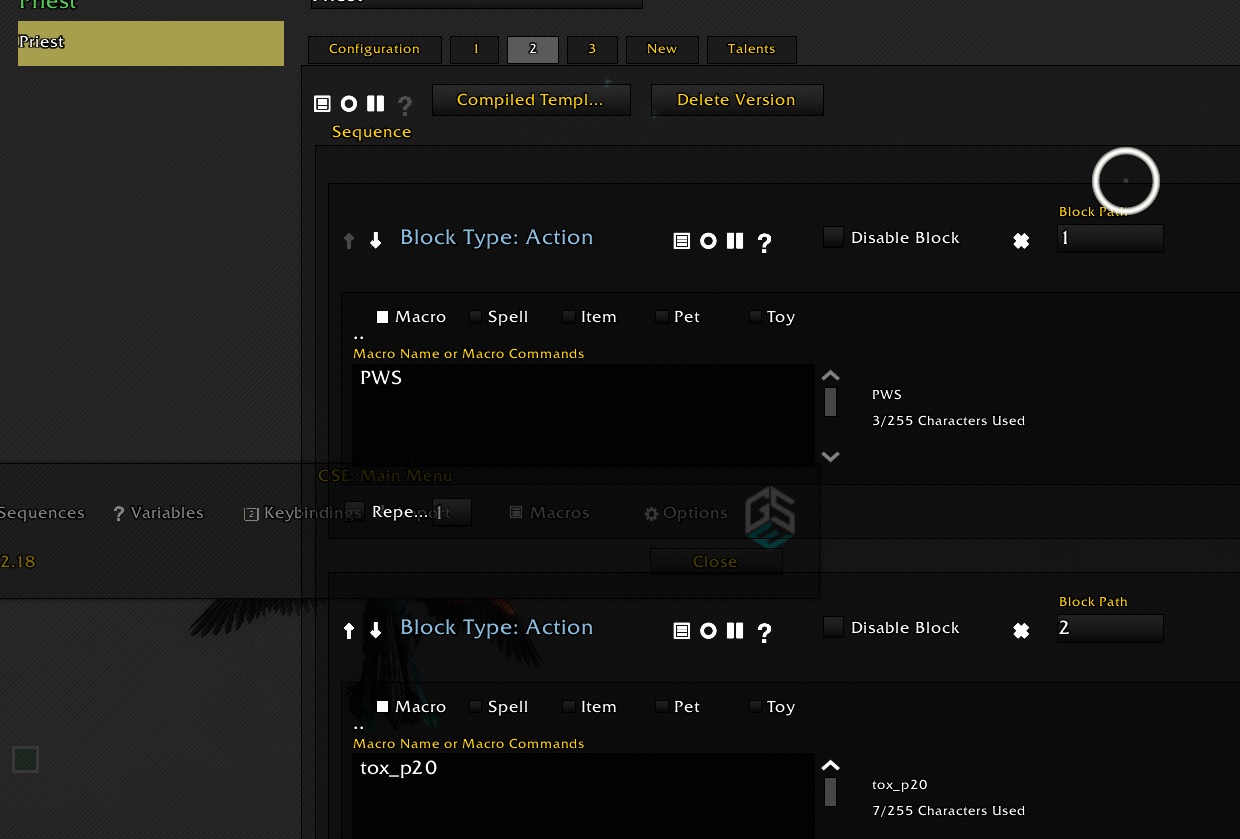Open the Configuration tab
Image resolution: width=1240 pixels, height=839 pixels.
(x=375, y=49)
